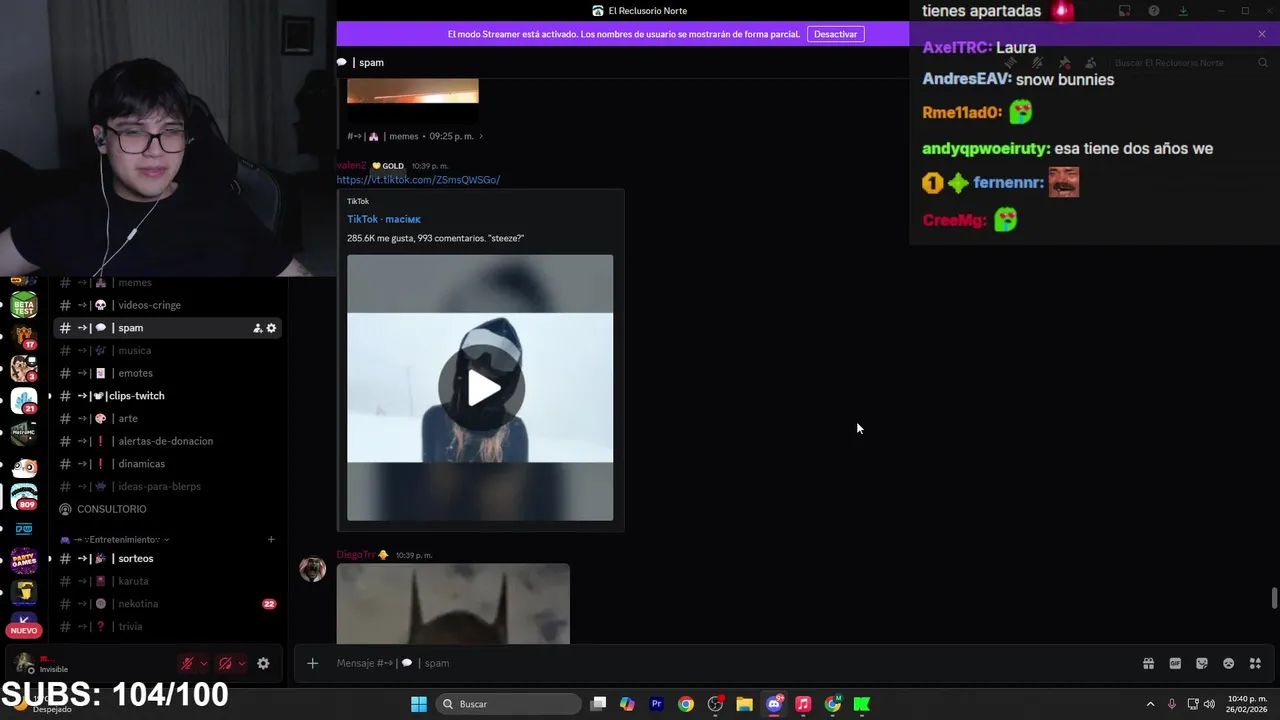Image resolution: width=1280 pixels, height=720 pixels.
Task: Open the trivia channel
Action: [x=167, y=626]
